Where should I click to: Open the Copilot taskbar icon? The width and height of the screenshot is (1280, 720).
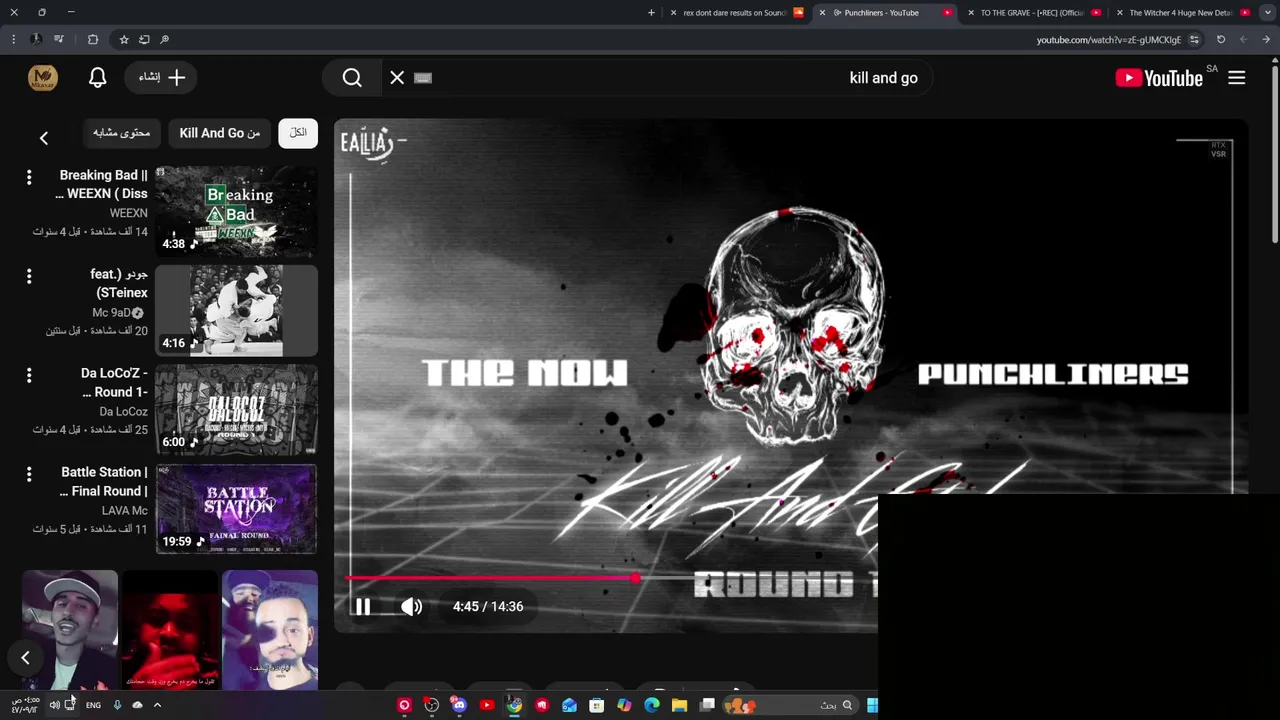point(624,705)
